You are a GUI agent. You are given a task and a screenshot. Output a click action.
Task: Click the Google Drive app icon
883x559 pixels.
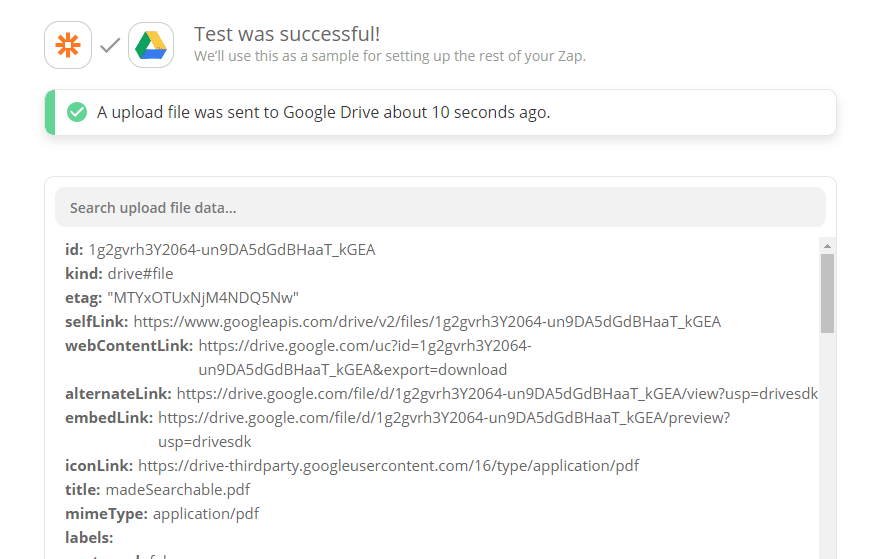tap(151, 45)
